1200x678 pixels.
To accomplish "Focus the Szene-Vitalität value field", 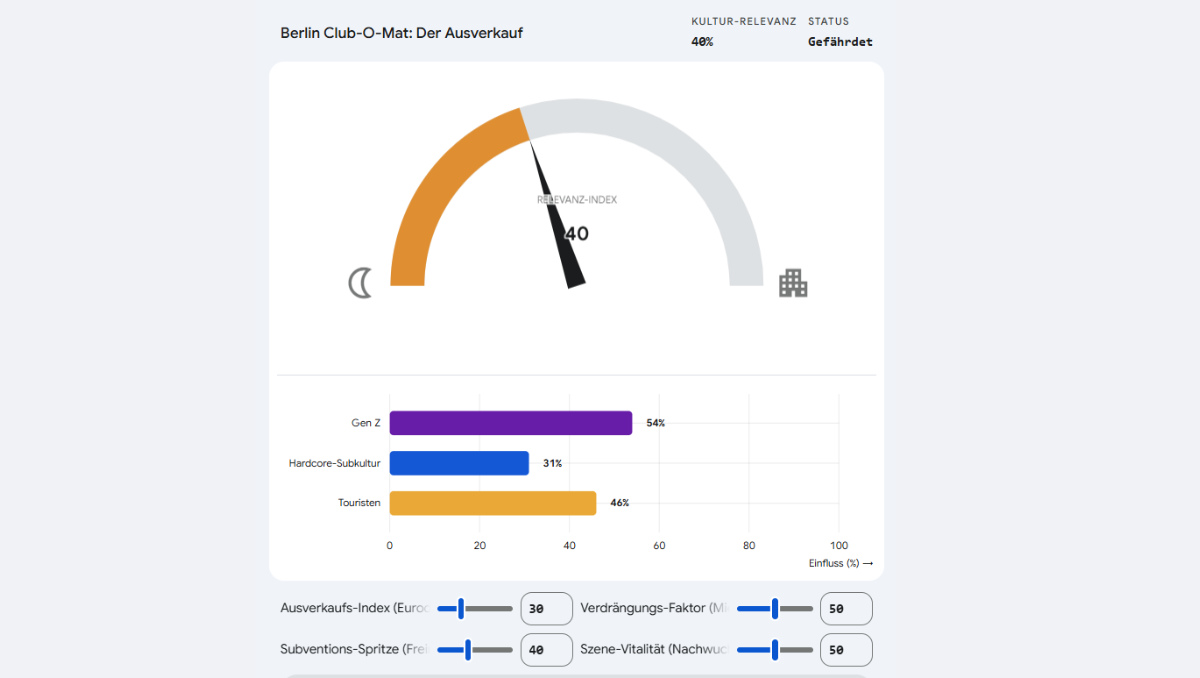I will pyautogui.click(x=845, y=650).
